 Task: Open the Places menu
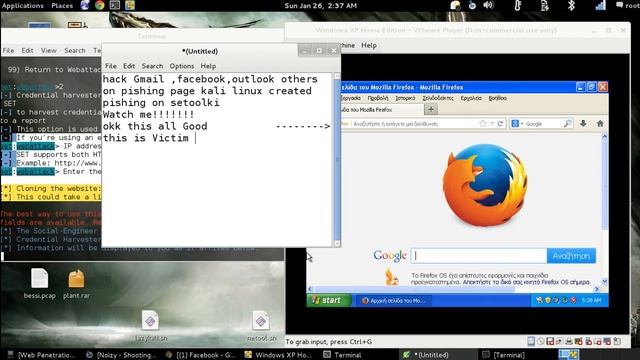(x=62, y=5)
